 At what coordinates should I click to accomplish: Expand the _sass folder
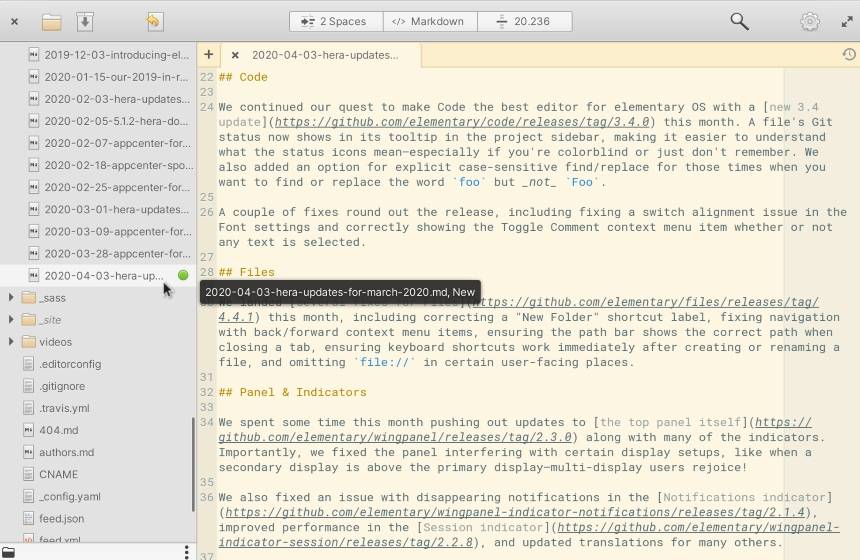(x=11, y=297)
